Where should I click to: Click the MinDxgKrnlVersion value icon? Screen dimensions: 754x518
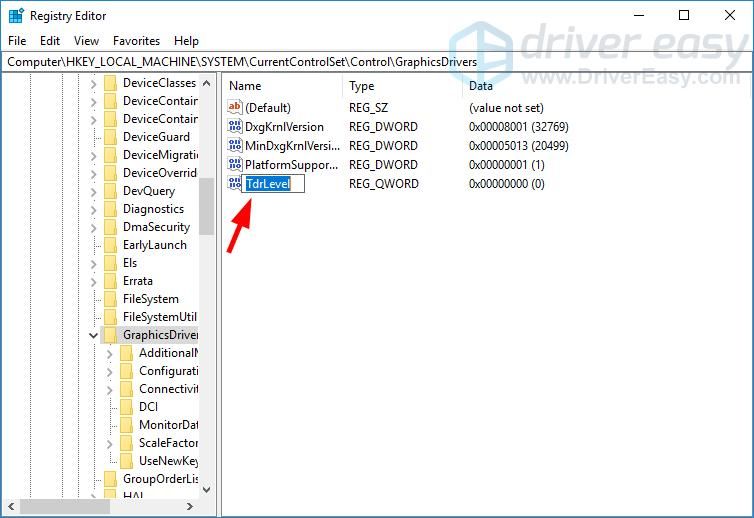(235, 146)
